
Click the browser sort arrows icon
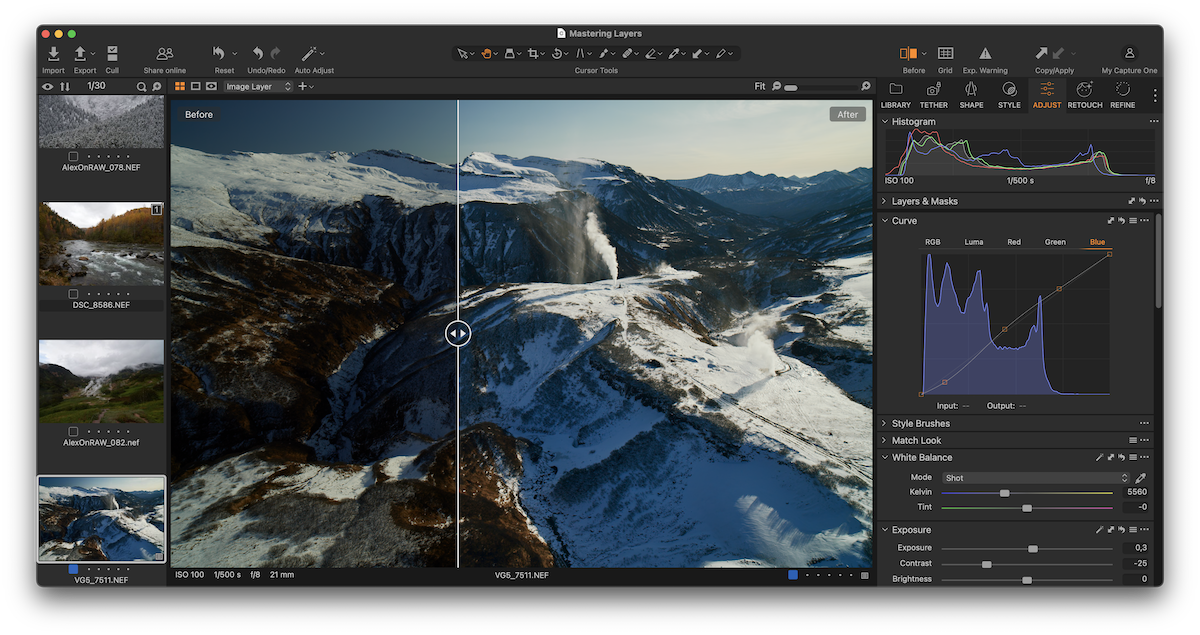pyautogui.click(x=65, y=87)
